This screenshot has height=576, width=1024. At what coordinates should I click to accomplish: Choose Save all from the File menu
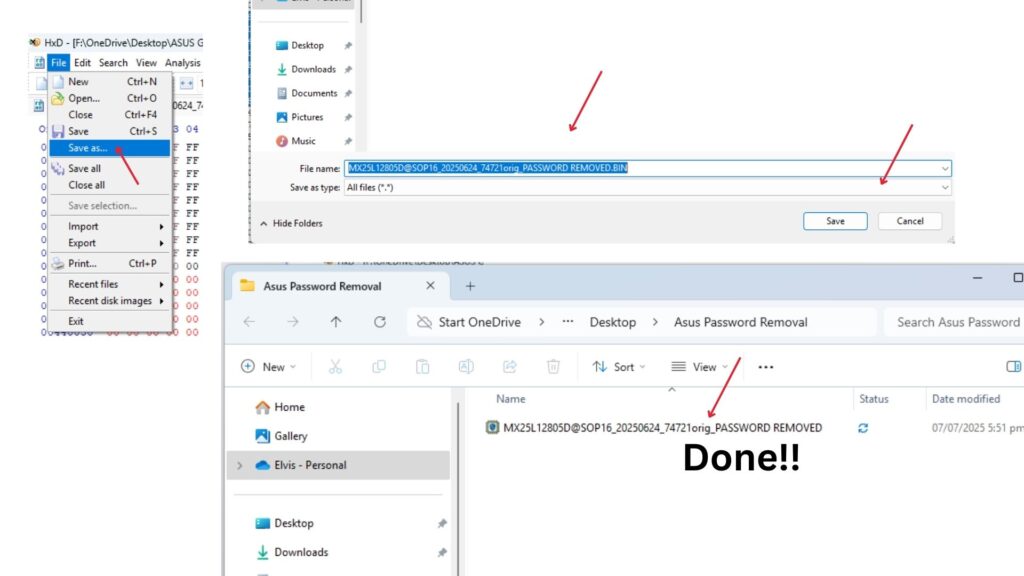click(110, 168)
